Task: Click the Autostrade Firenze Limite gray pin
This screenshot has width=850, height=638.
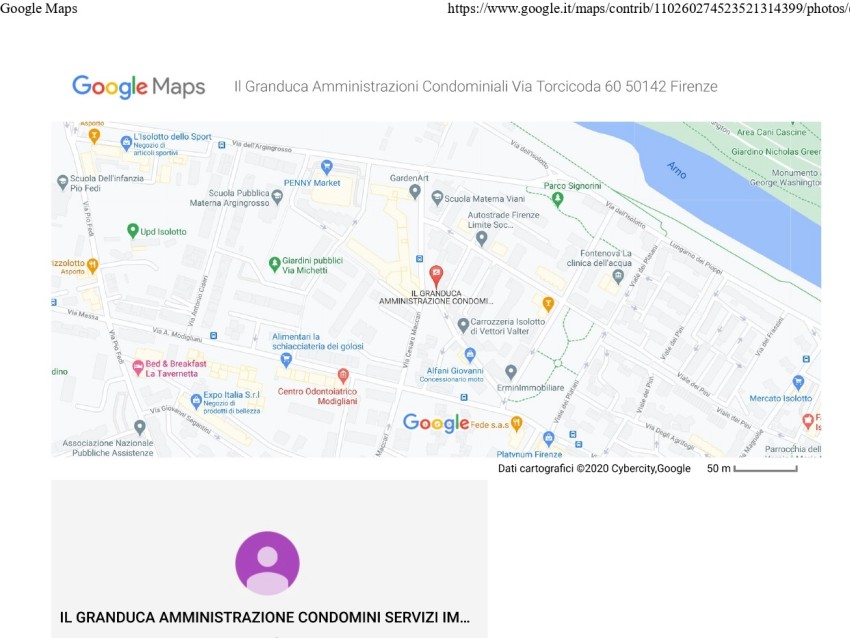Action: (x=481, y=239)
